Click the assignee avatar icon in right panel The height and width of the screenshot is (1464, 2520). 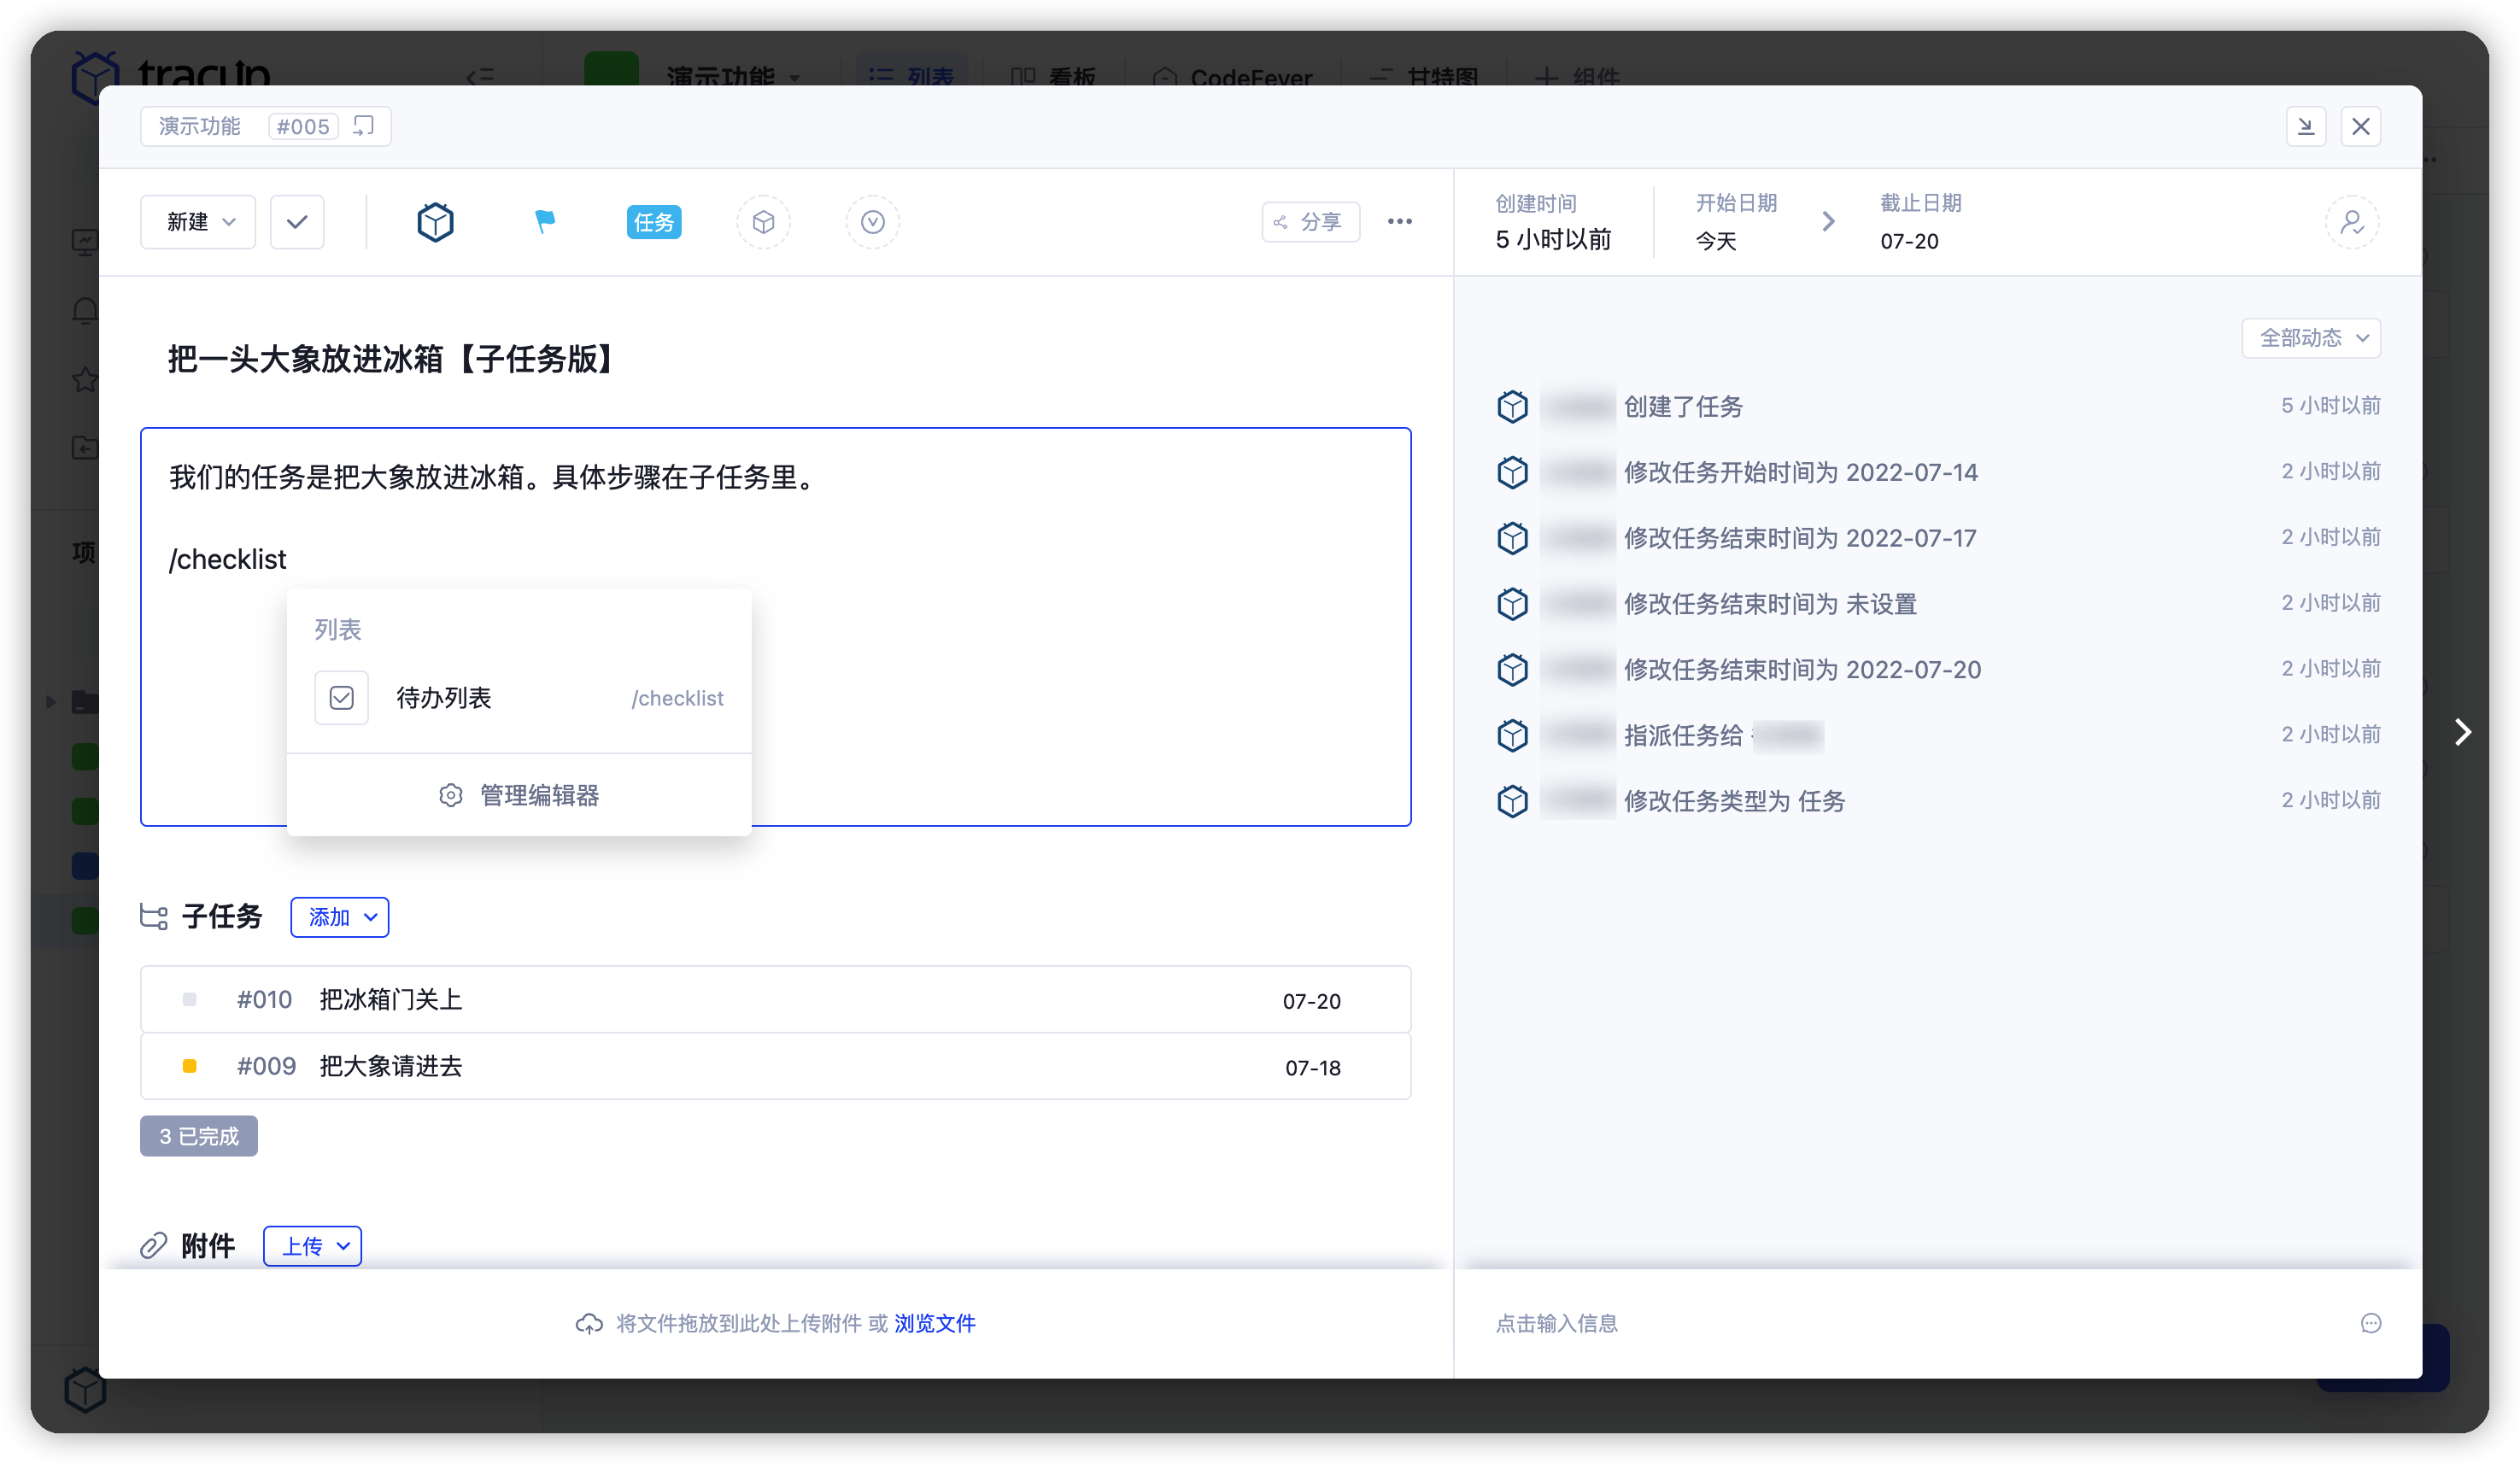point(2353,221)
